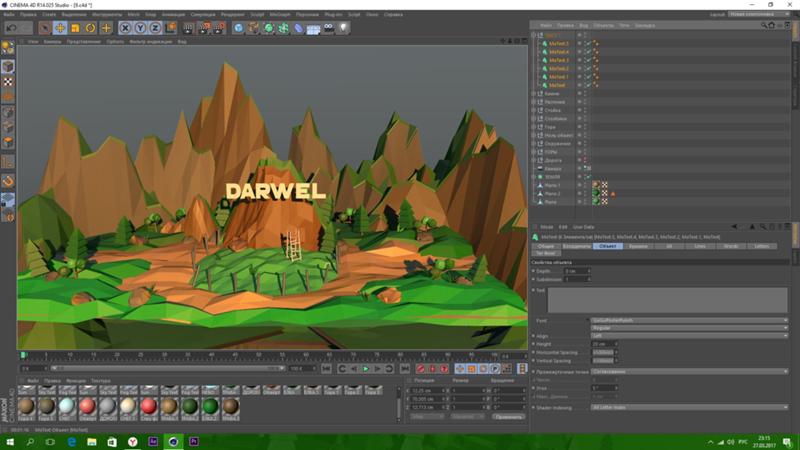Expand the Столбики group
800x450 pixels.
[534, 119]
